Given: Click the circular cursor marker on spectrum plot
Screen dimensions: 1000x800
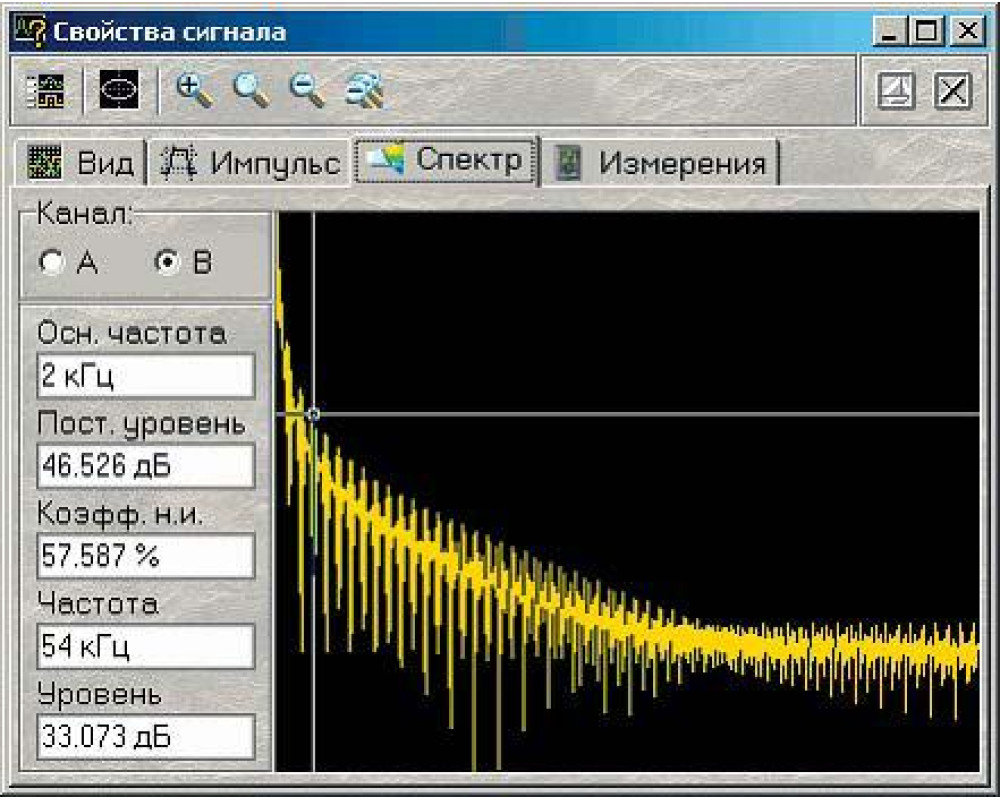Looking at the screenshot, I should click(x=313, y=414).
